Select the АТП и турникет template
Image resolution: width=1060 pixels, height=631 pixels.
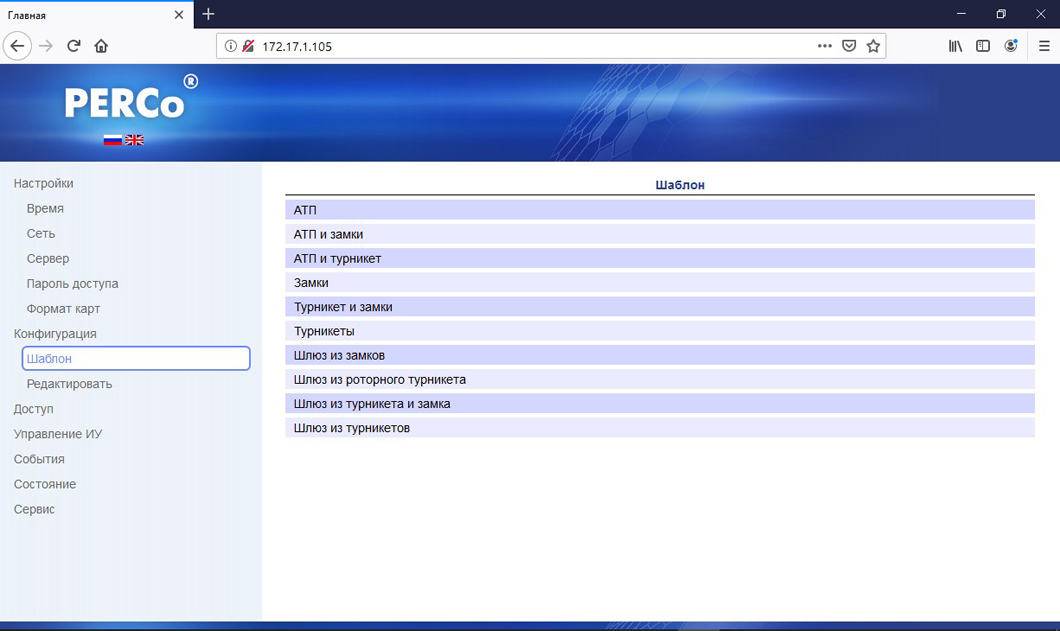[337, 259]
